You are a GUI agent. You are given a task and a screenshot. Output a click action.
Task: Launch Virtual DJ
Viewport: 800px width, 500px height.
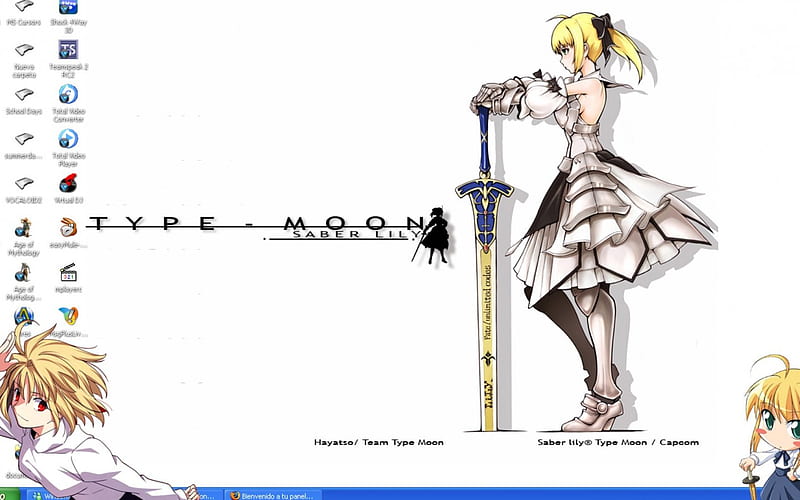pyautogui.click(x=68, y=189)
